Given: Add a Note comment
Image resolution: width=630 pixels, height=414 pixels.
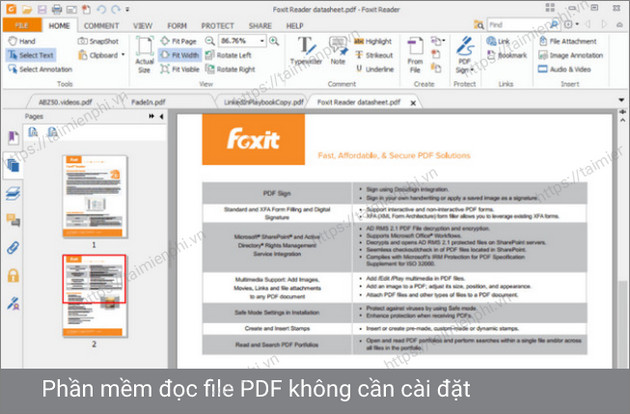Looking at the screenshot, I should [x=338, y=51].
